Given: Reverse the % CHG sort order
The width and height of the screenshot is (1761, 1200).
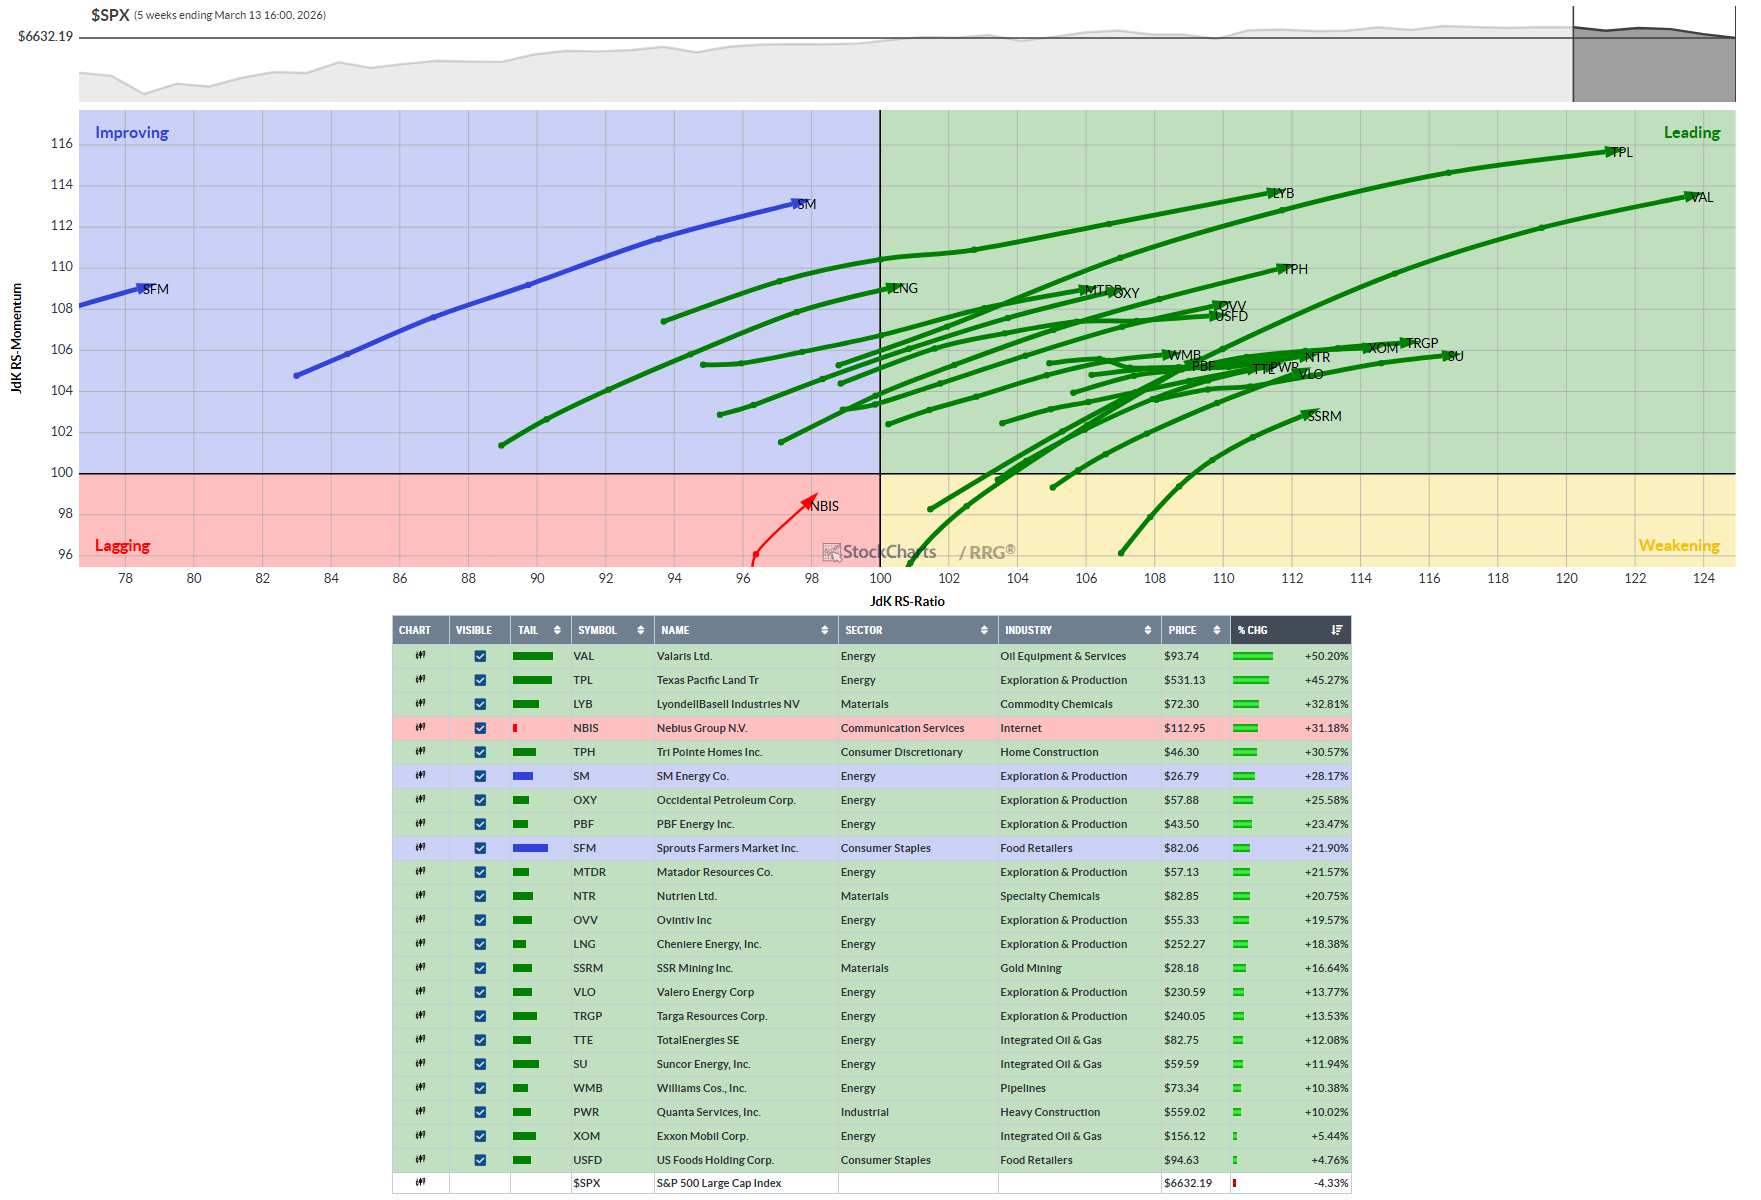Looking at the screenshot, I should pos(1291,630).
